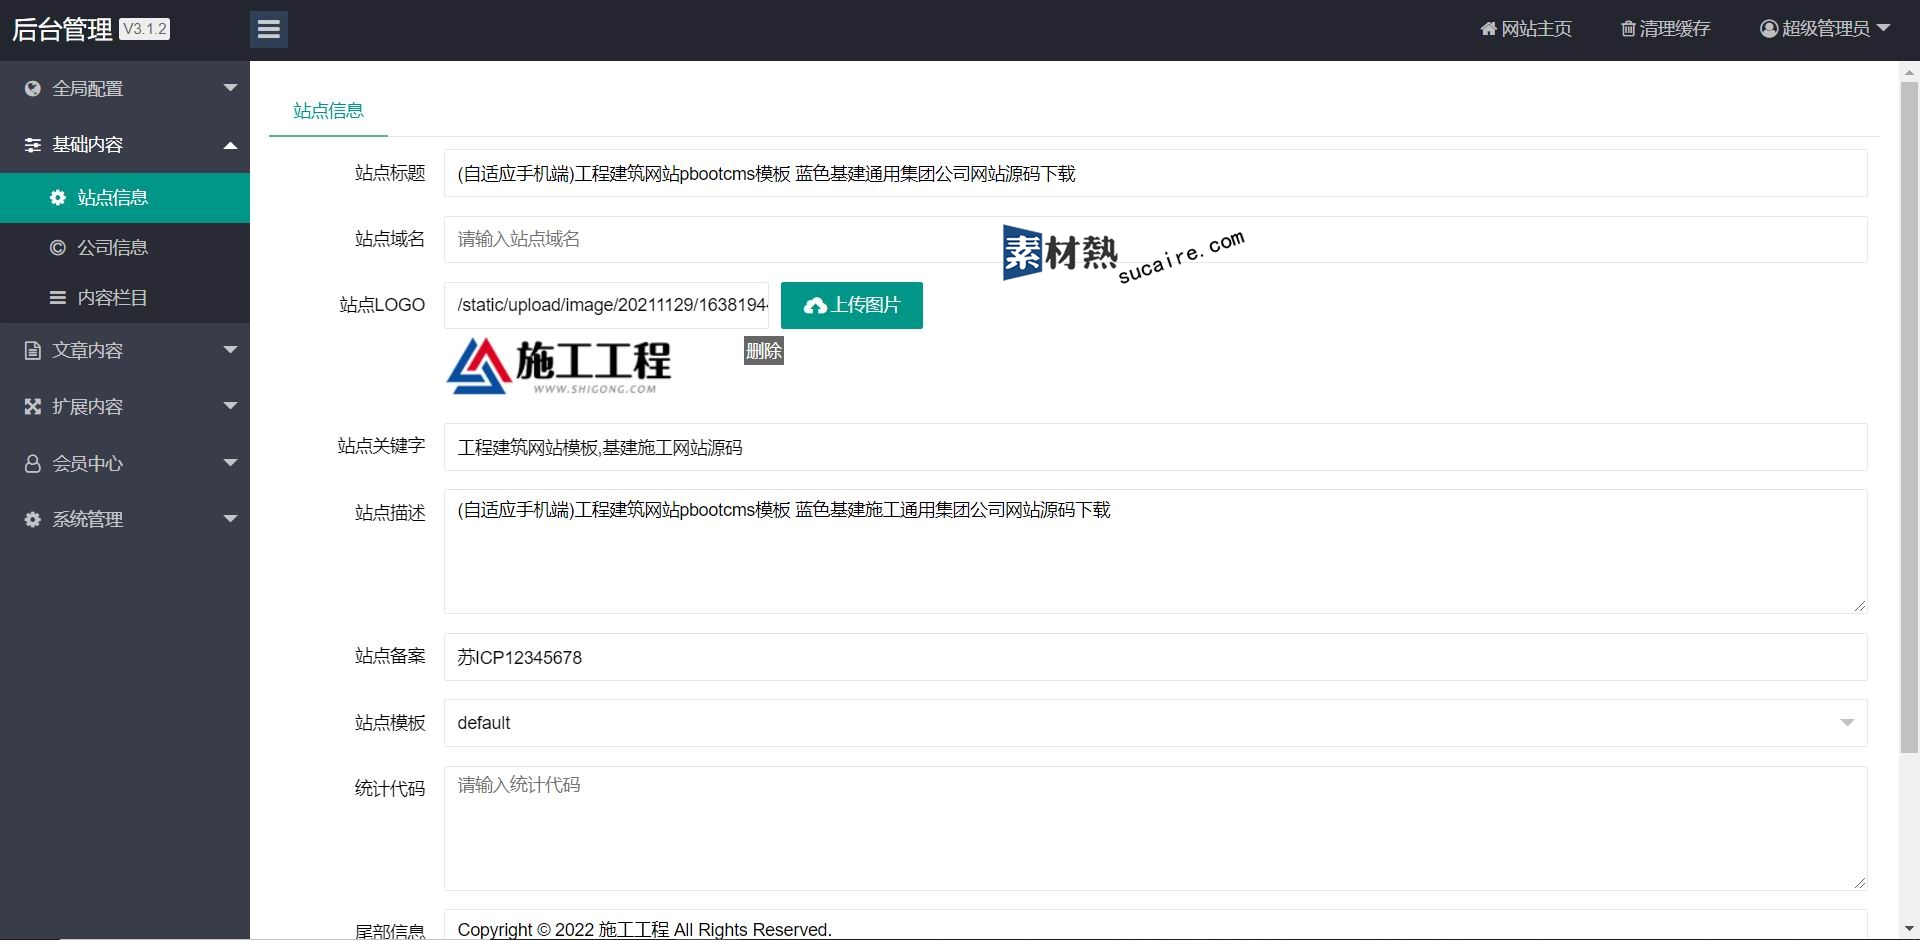Click the 站点LOGO path input field

click(606, 305)
